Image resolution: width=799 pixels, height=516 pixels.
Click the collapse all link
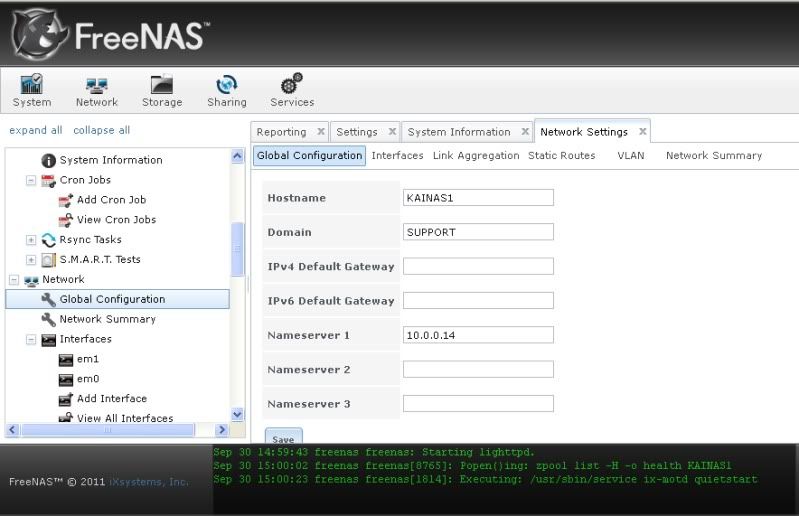point(101,130)
